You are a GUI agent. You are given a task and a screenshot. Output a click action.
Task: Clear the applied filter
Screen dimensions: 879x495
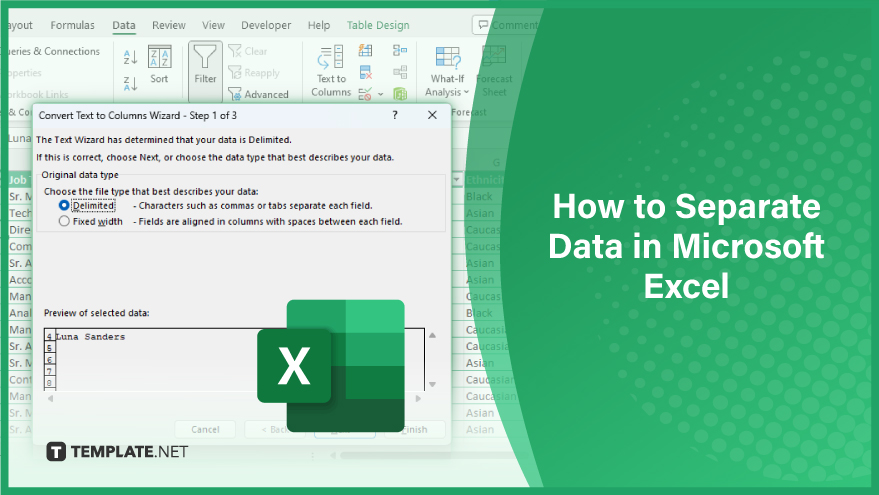(248, 51)
